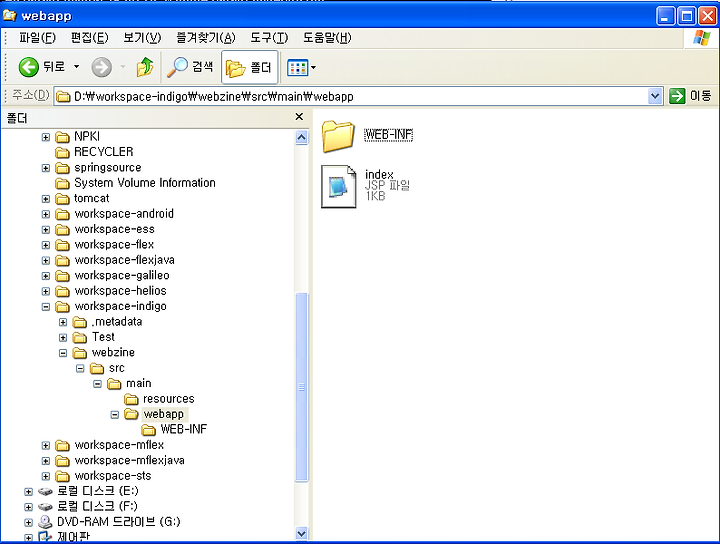Viewport: 720px width, 544px height.
Task: Select the workspace-indigo folder icon
Action: click(62, 307)
